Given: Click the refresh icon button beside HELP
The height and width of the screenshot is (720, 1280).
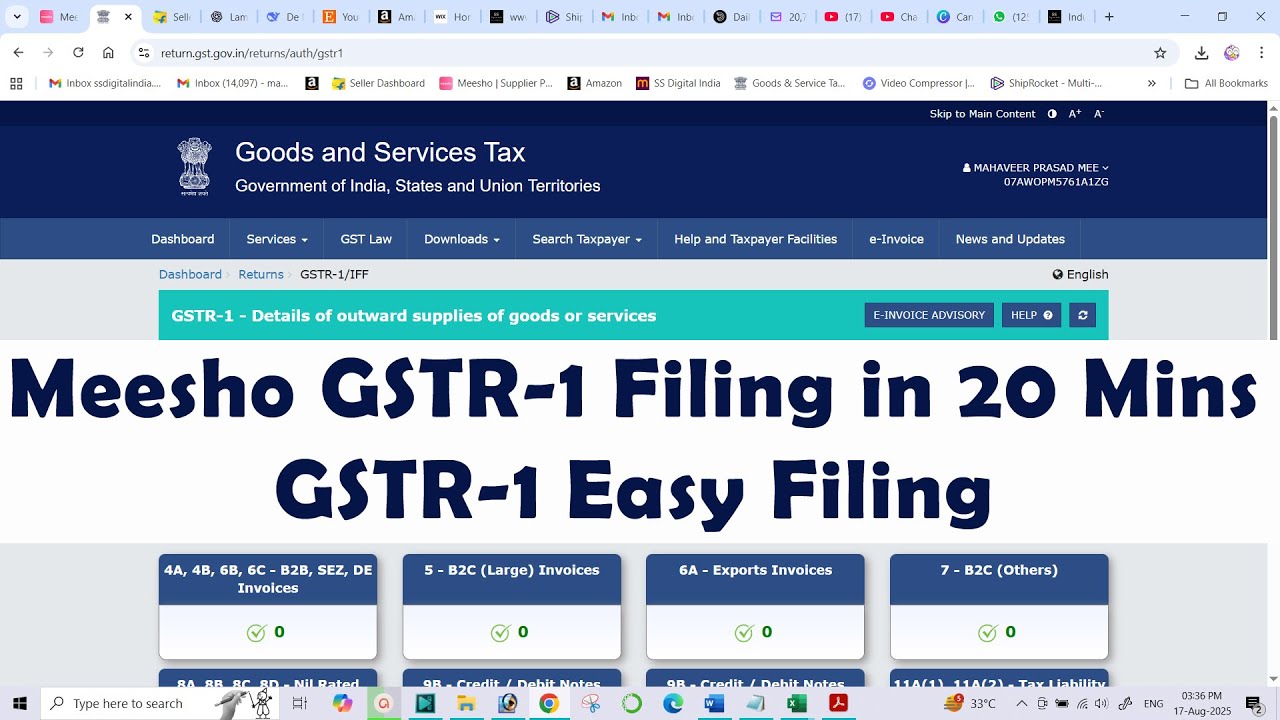Looking at the screenshot, I should 1082,315.
